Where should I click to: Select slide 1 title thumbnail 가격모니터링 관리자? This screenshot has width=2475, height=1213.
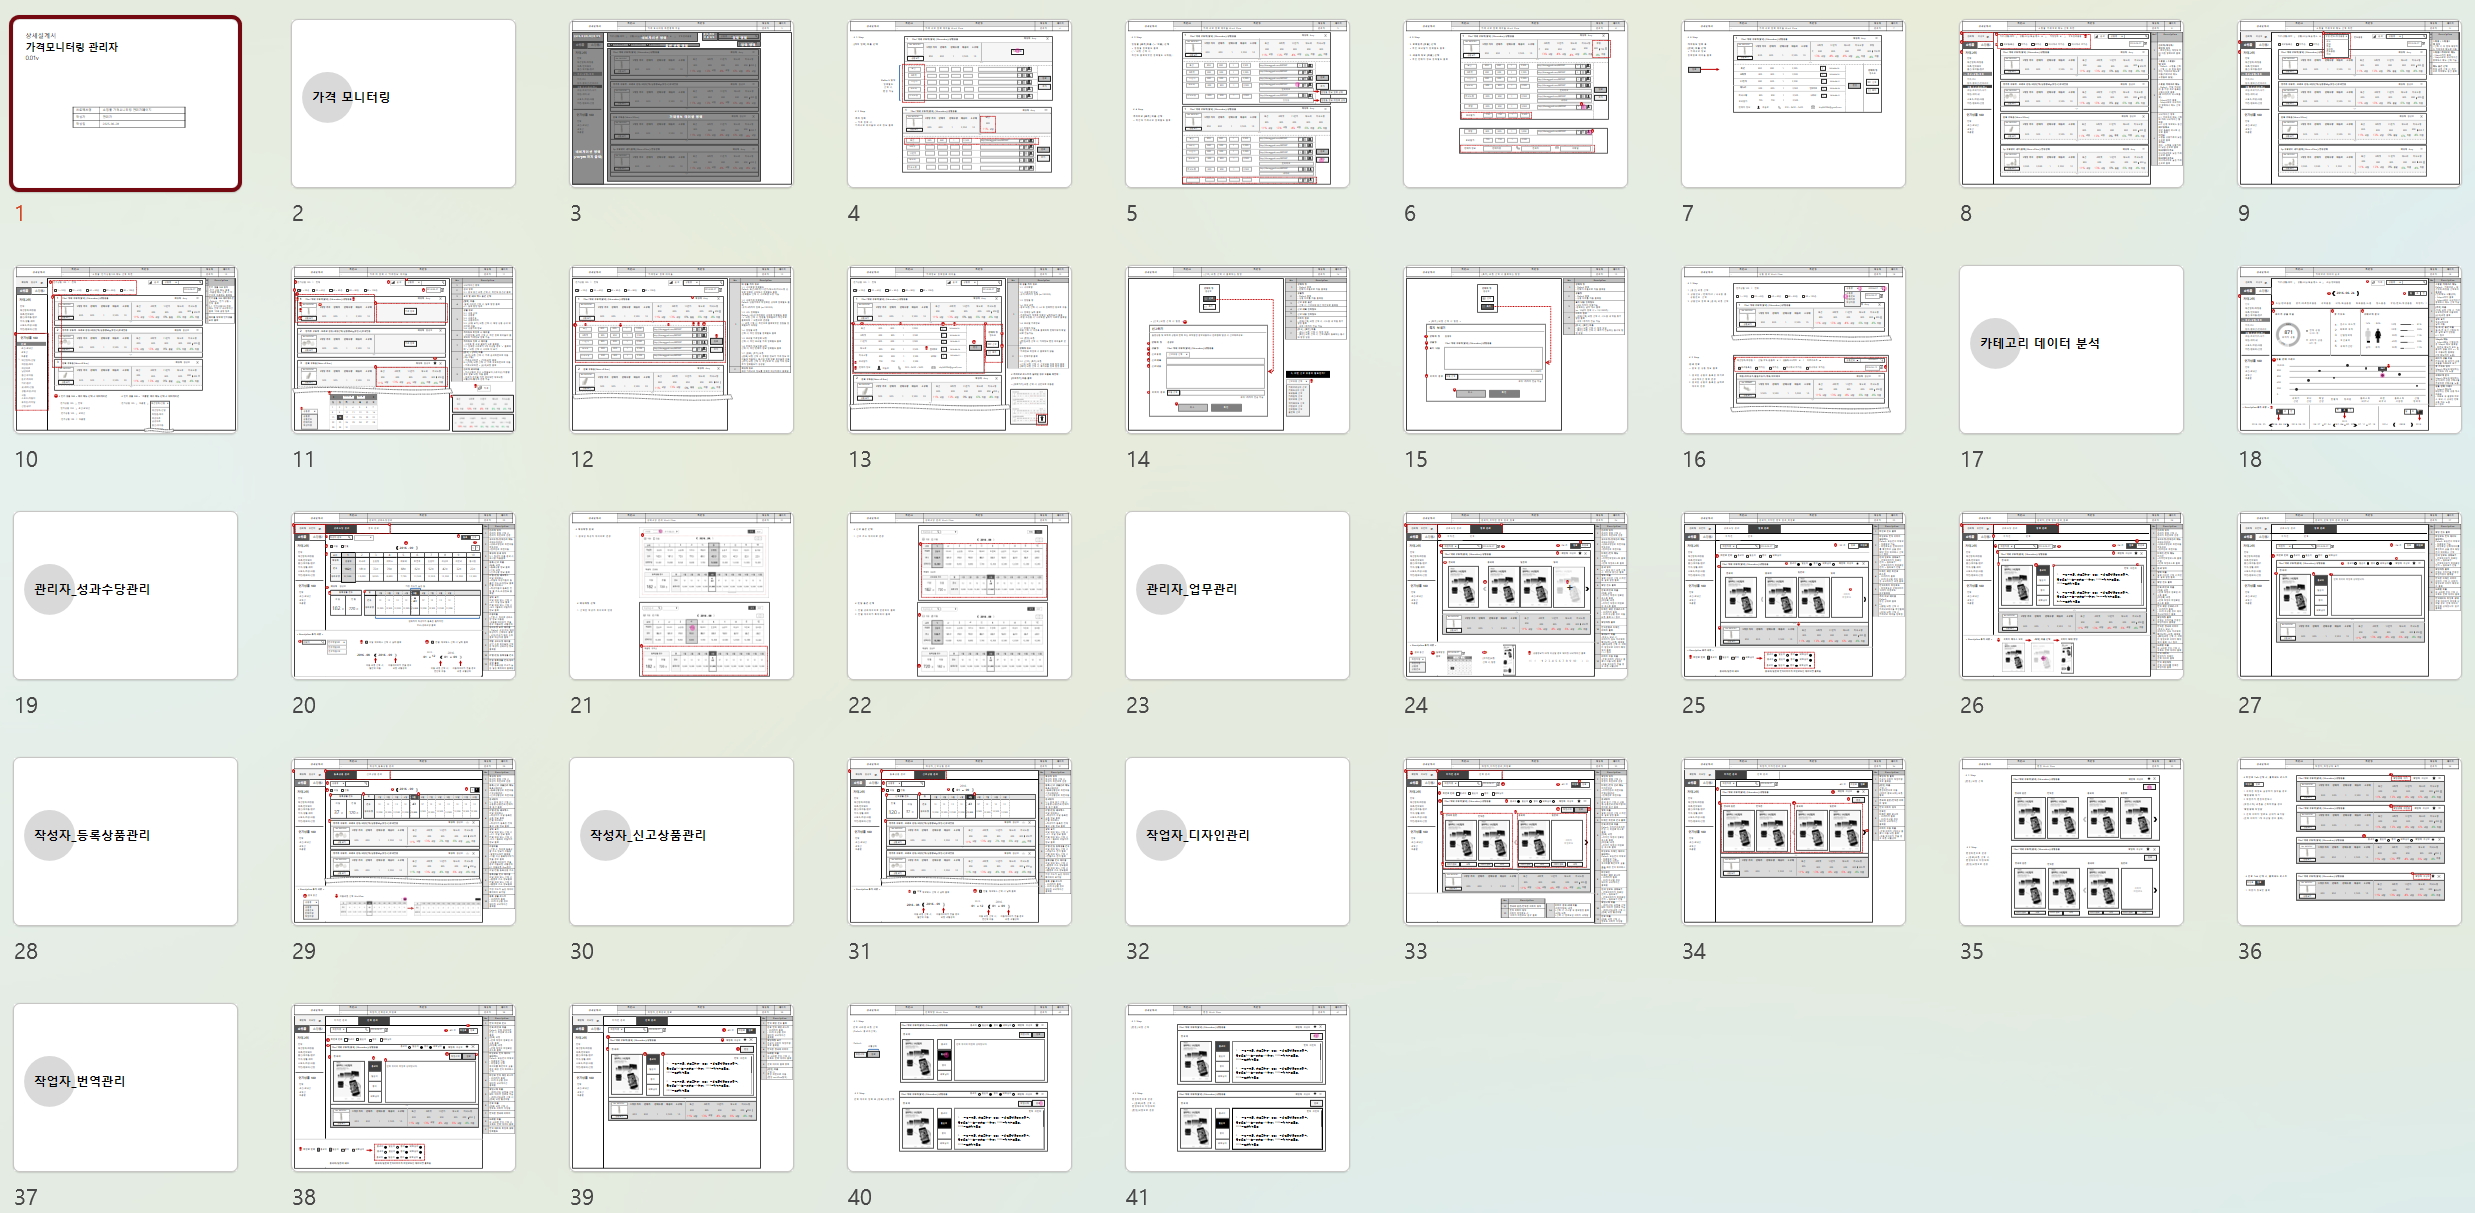(126, 103)
